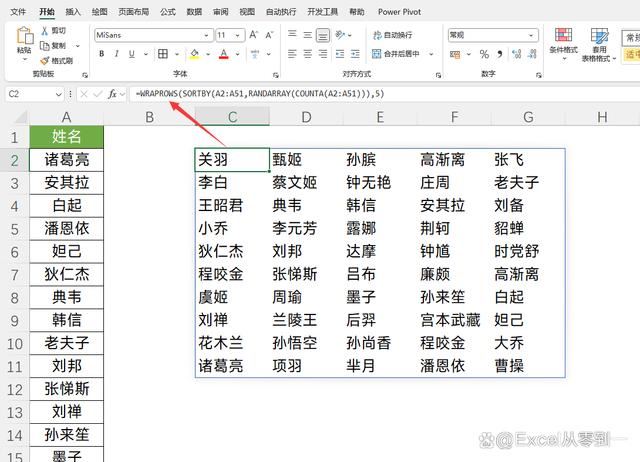Click in the formula bar WRAPROWS formula
The height and width of the screenshot is (462, 640).
pos(260,94)
